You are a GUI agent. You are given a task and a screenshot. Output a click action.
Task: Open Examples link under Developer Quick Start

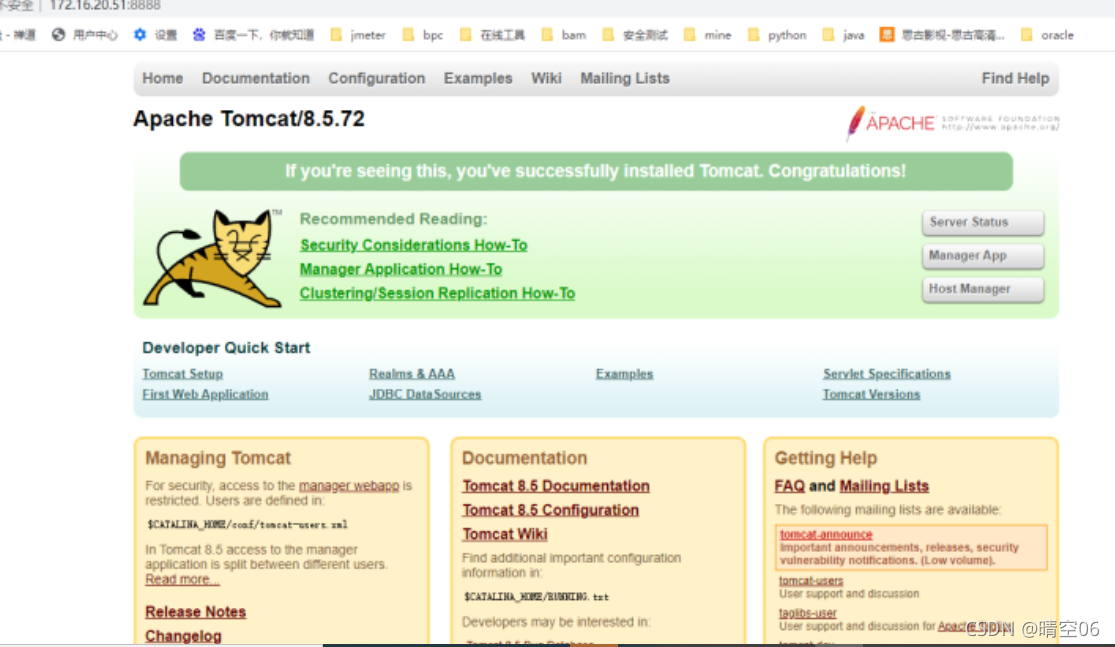(624, 374)
